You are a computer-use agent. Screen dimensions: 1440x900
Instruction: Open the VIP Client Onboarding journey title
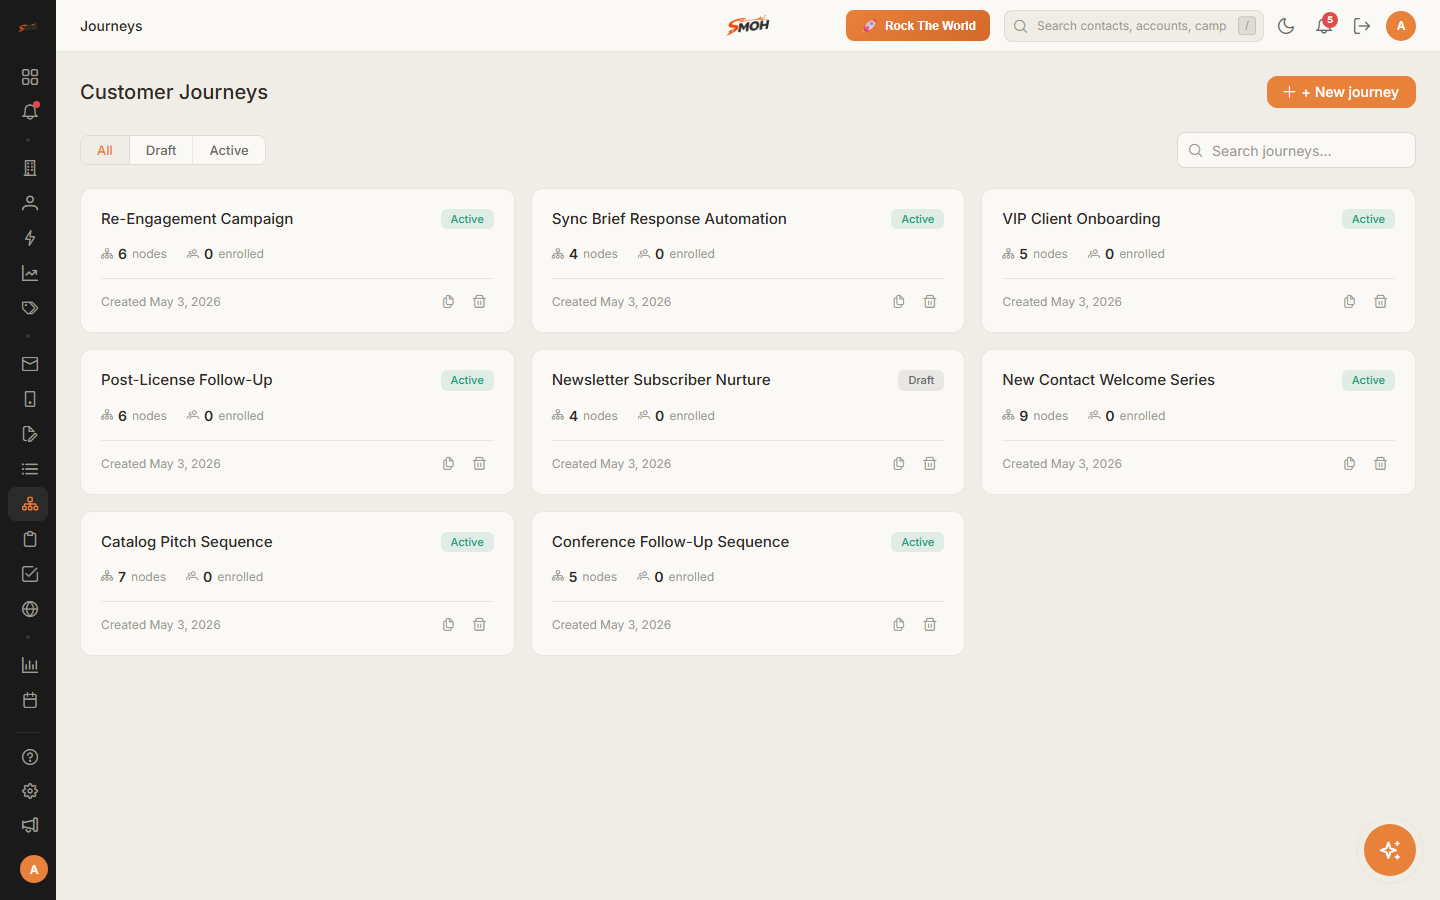point(1081,219)
